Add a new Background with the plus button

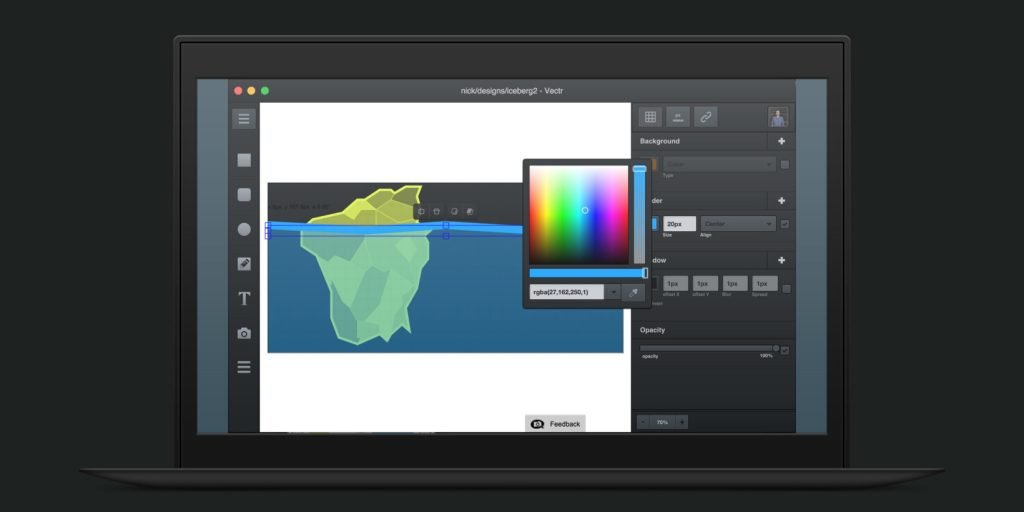click(x=782, y=141)
